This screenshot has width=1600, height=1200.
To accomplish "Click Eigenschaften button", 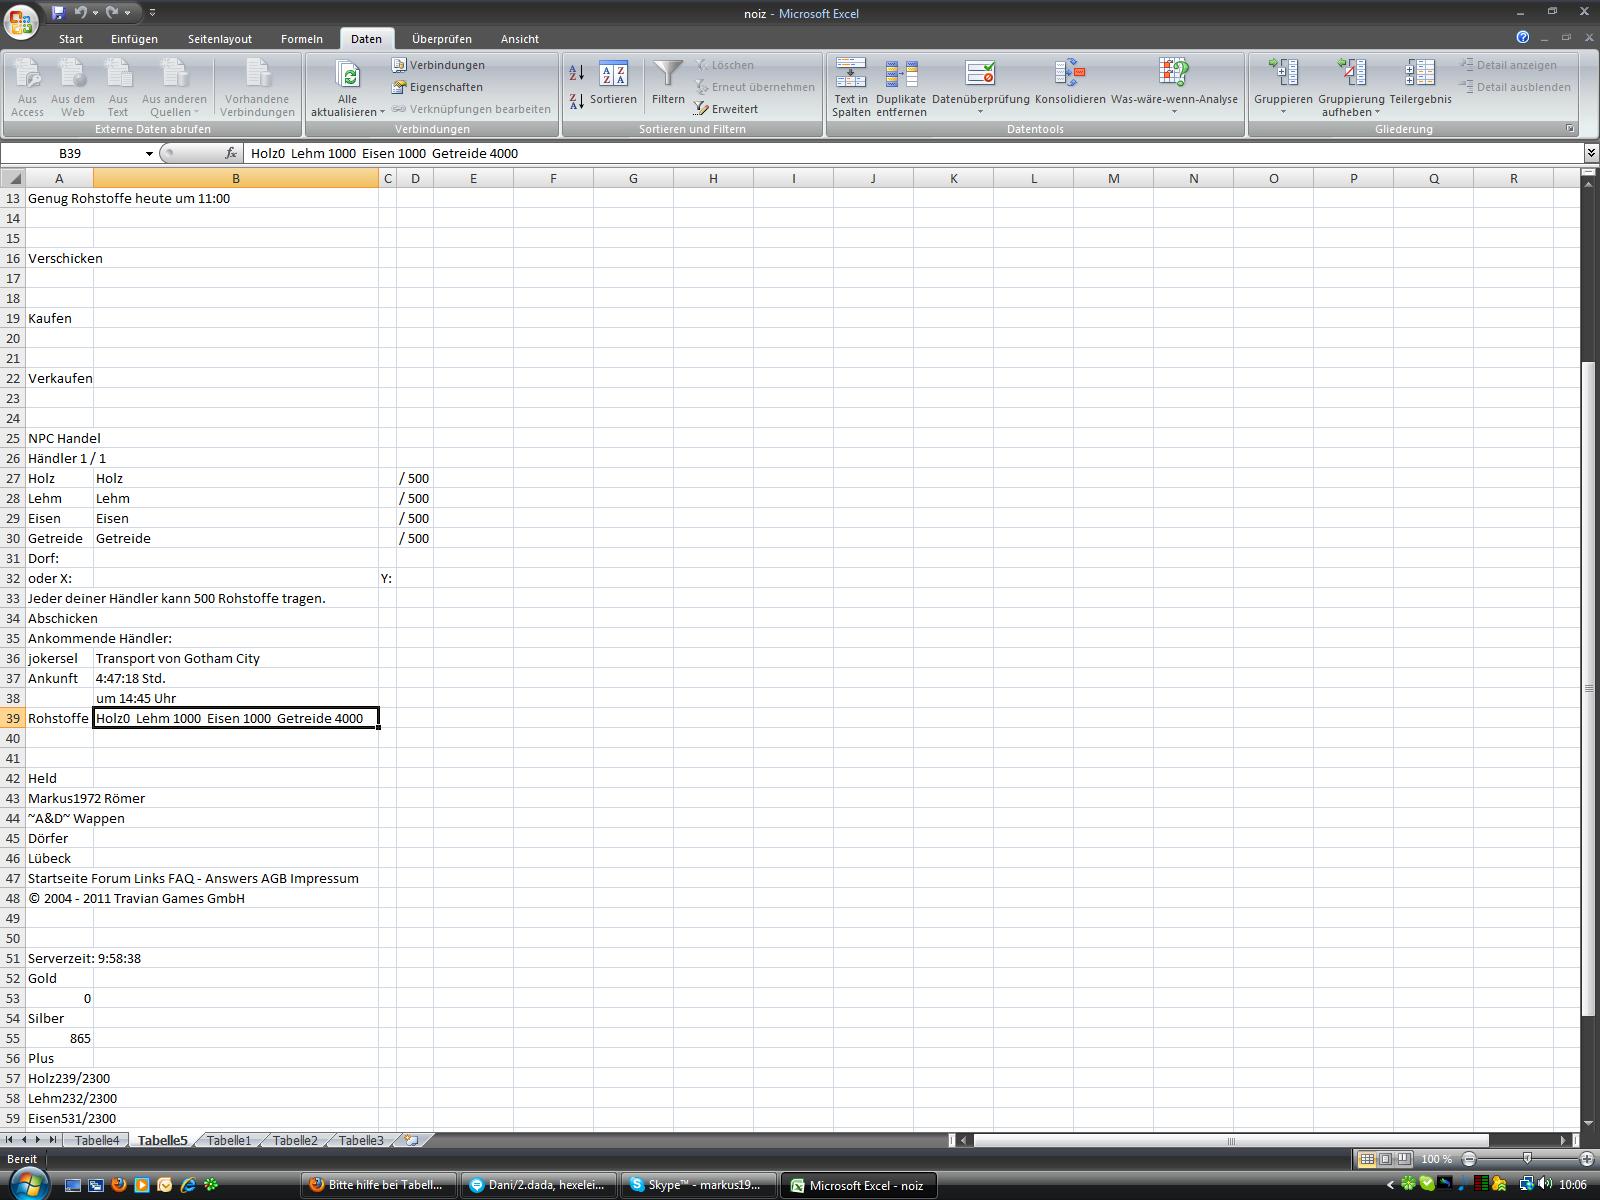I will click(x=438, y=87).
